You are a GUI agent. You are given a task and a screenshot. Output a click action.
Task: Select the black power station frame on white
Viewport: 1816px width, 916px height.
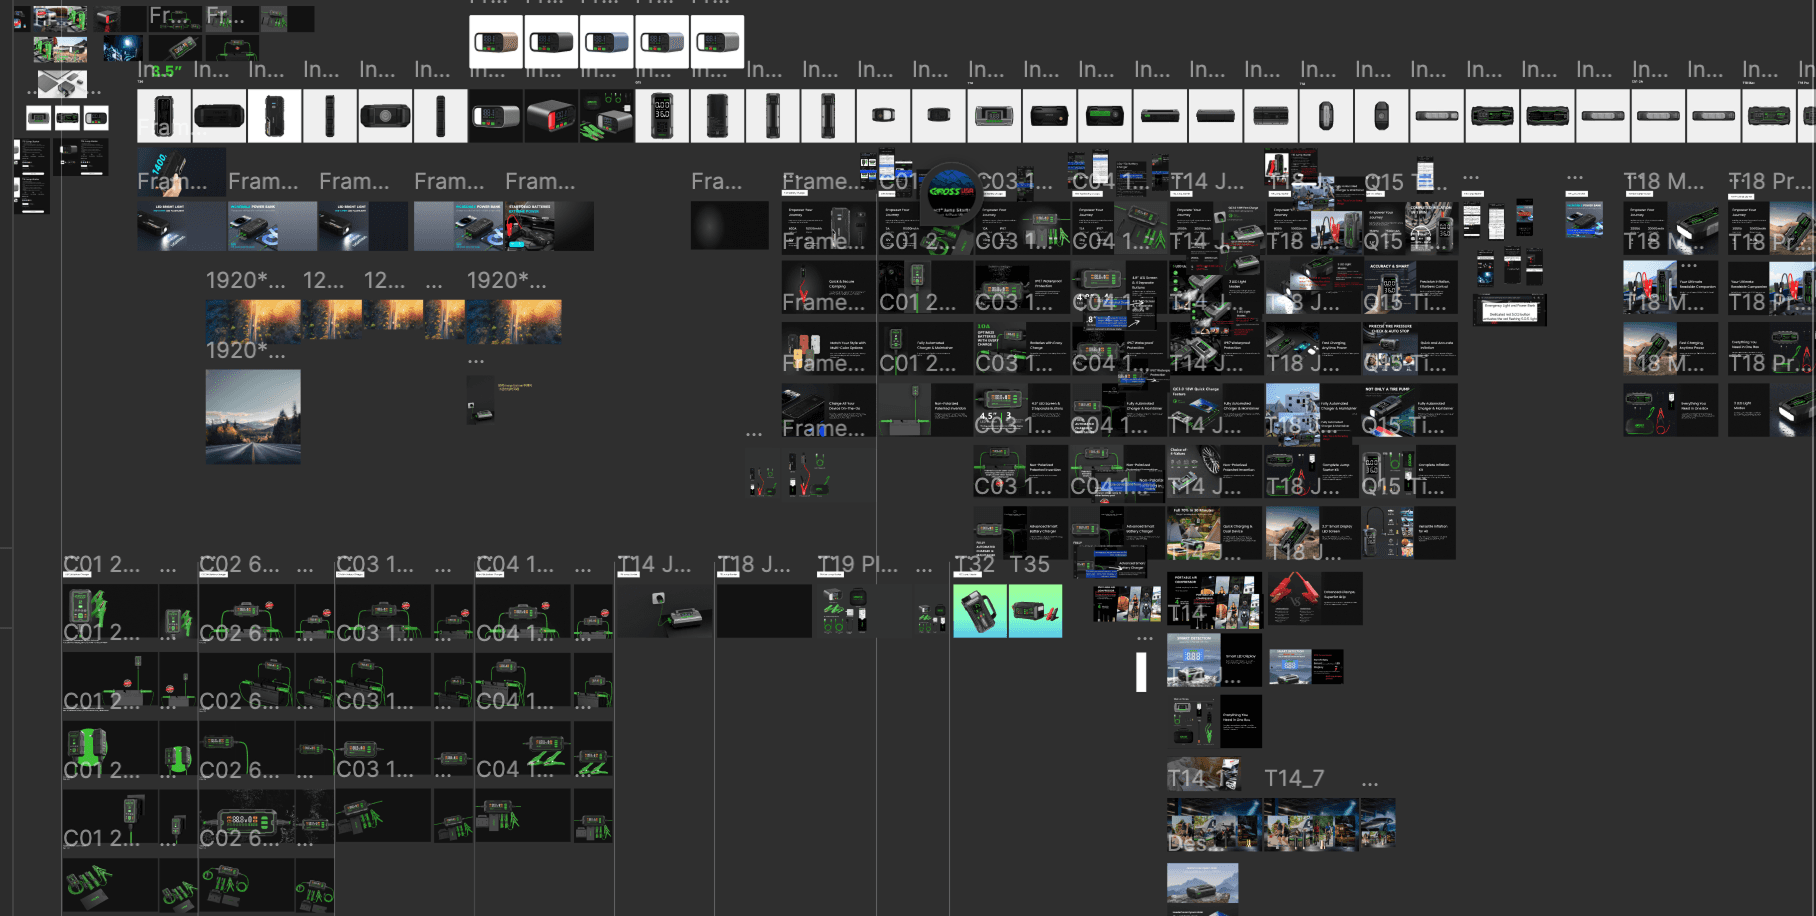point(551,42)
